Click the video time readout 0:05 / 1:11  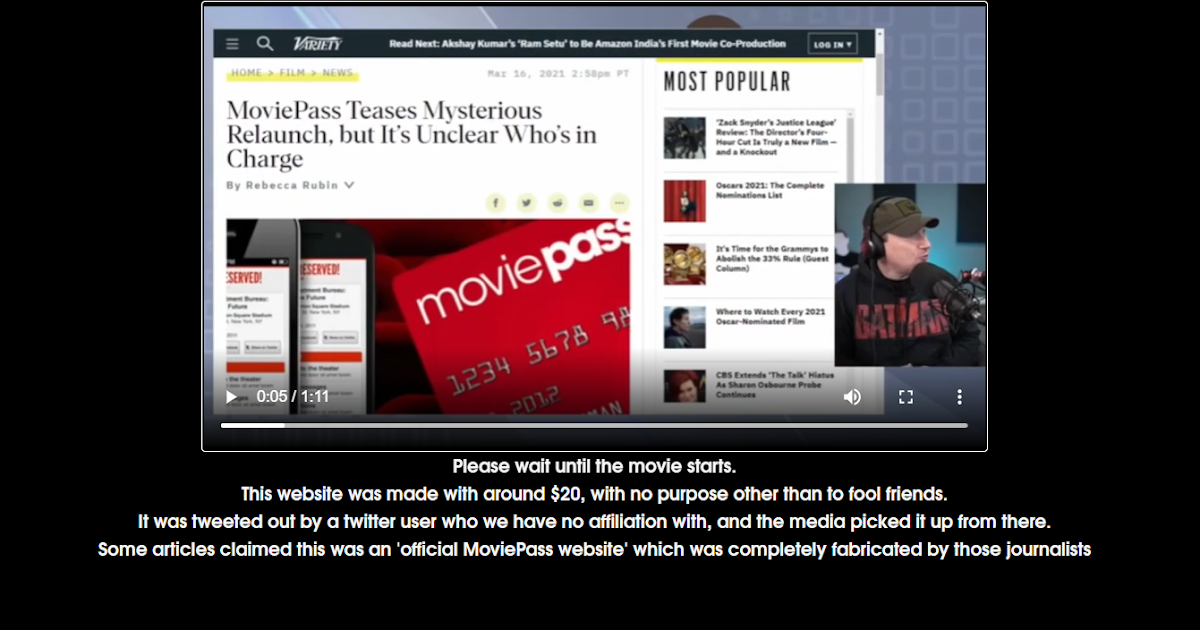pyautogui.click(x=293, y=397)
